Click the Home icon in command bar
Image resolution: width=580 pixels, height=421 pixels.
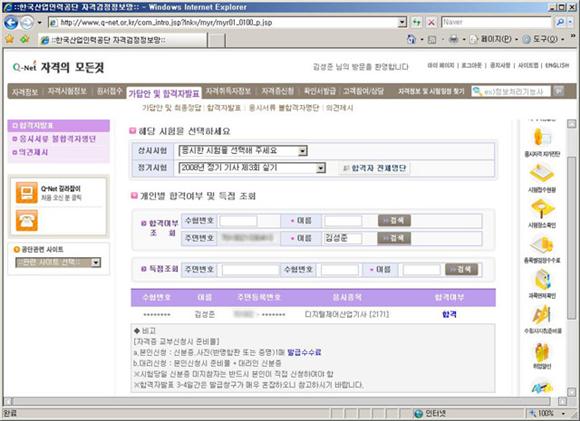click(x=411, y=39)
